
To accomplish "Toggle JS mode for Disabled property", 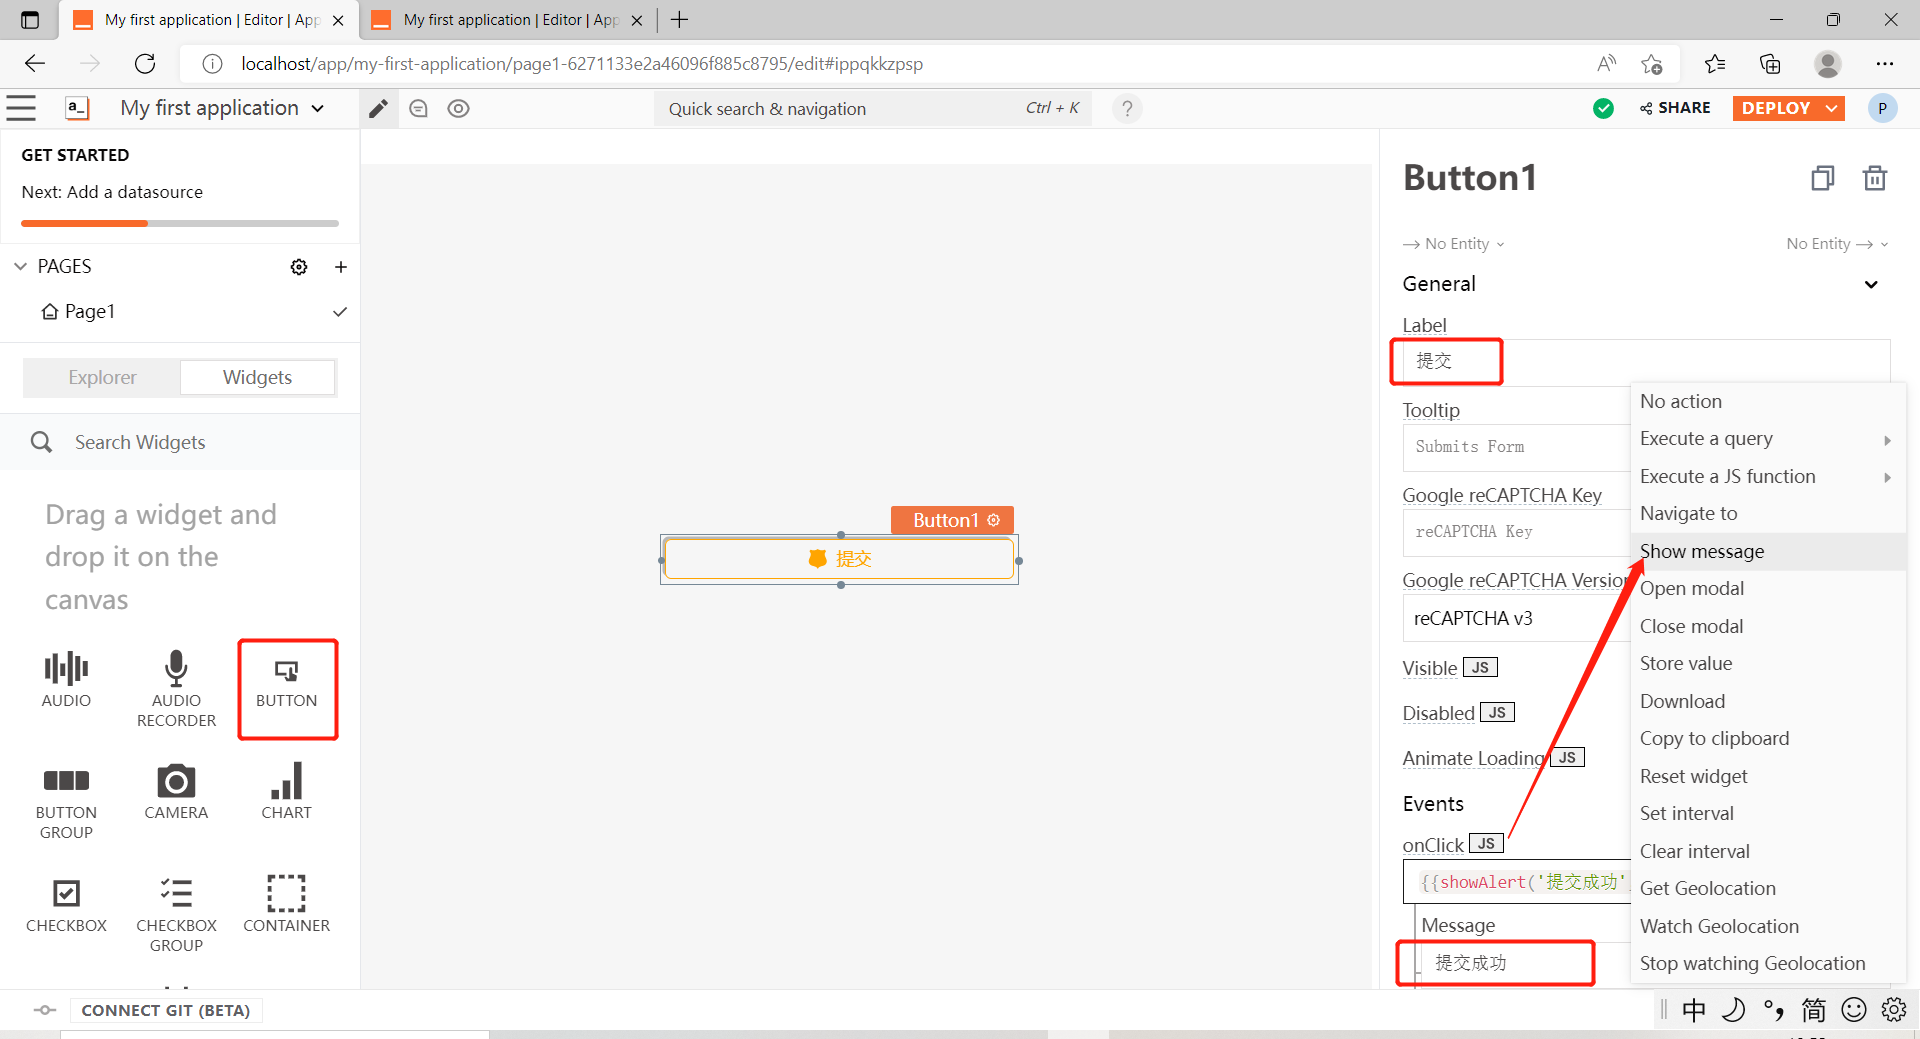I will click(x=1497, y=713).
